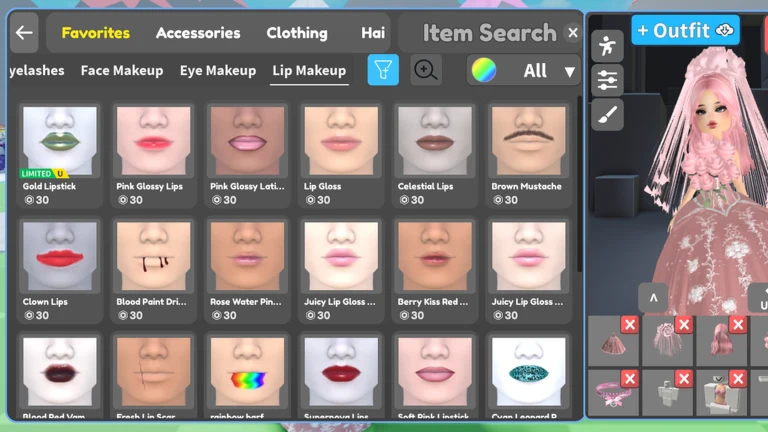Select the Soft Pink Lipstick item
This screenshot has height=432, width=768.
click(x=435, y=376)
